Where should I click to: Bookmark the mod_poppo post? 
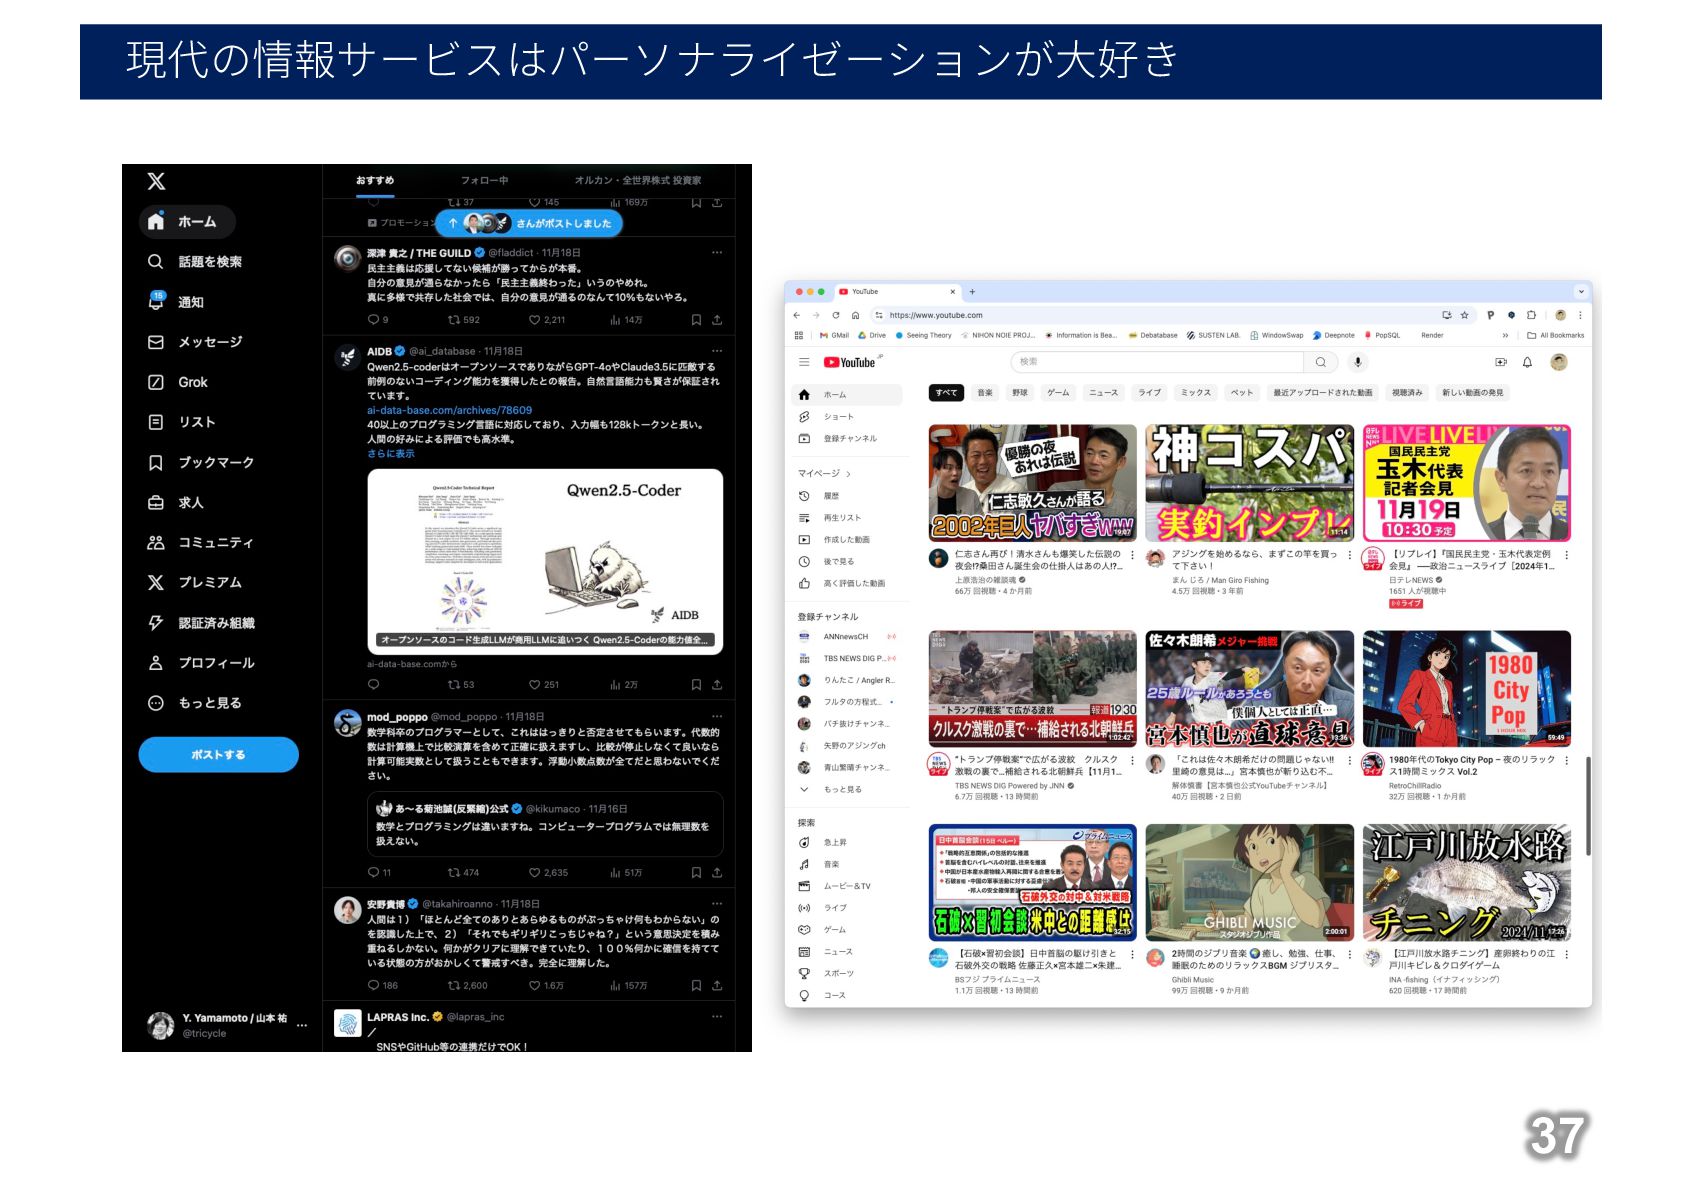point(696,873)
